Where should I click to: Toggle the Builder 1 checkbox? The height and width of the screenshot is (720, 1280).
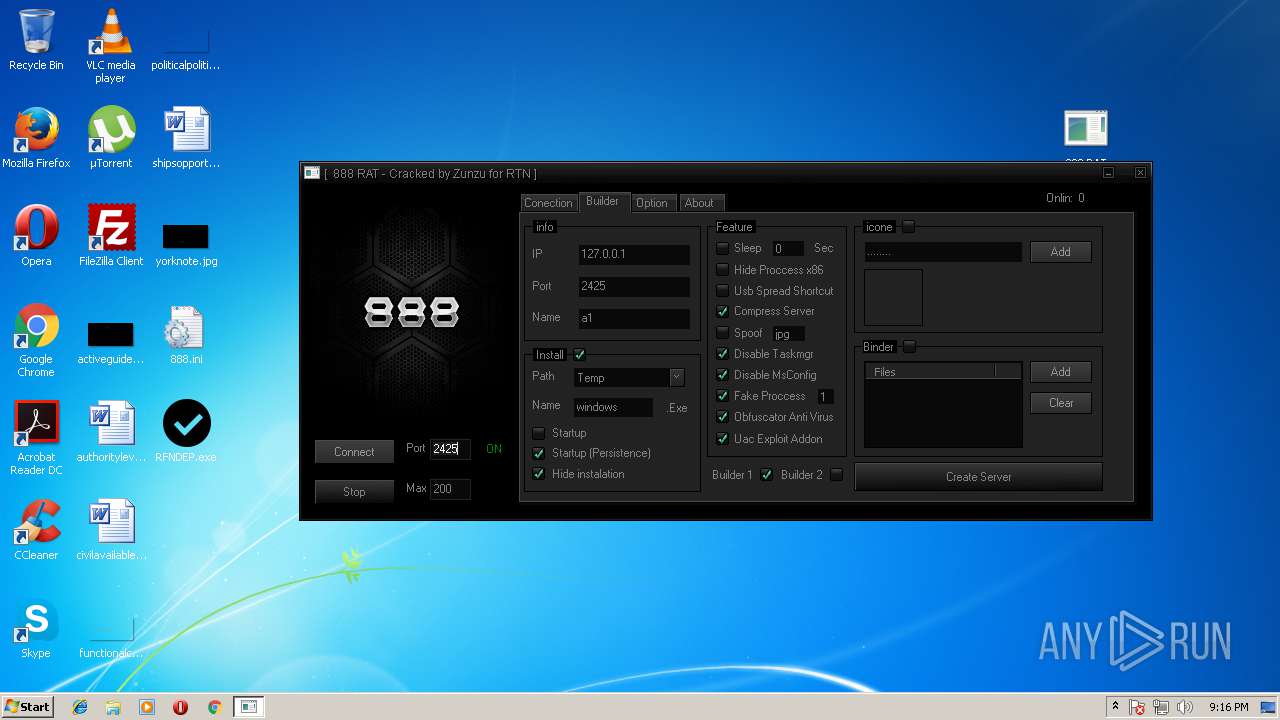(x=767, y=475)
